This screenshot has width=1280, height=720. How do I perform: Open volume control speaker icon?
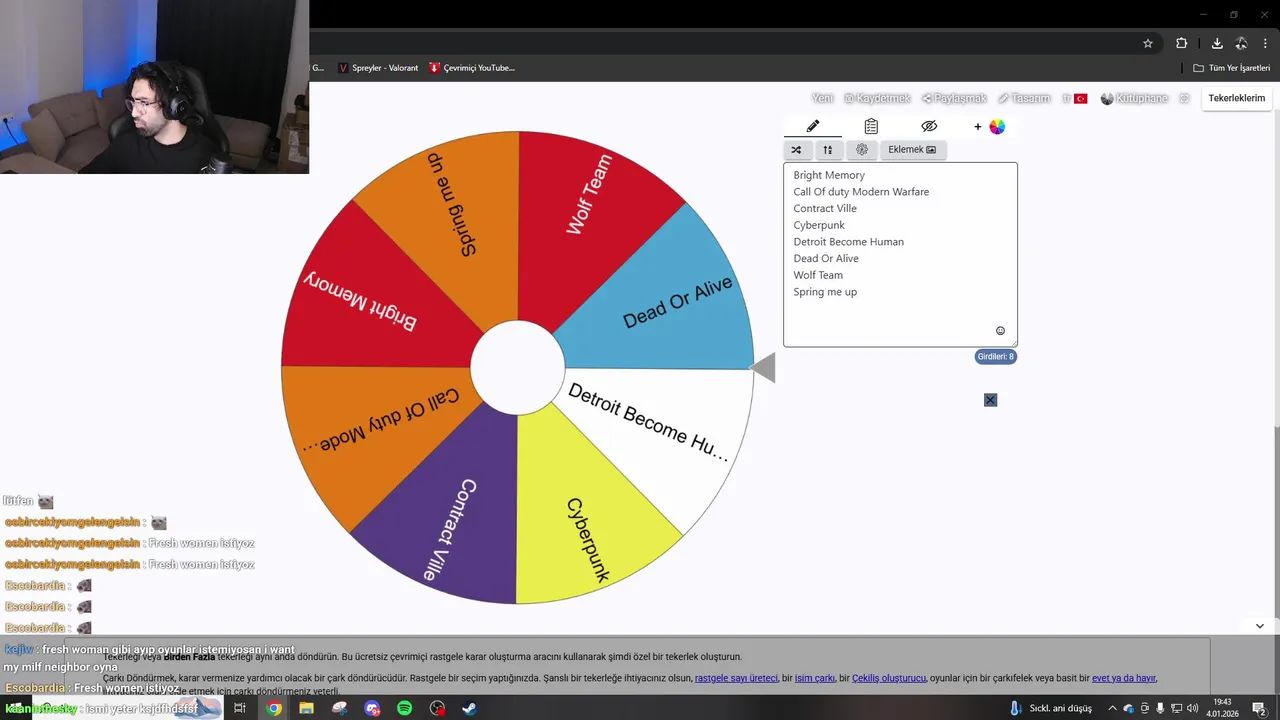(1192, 708)
